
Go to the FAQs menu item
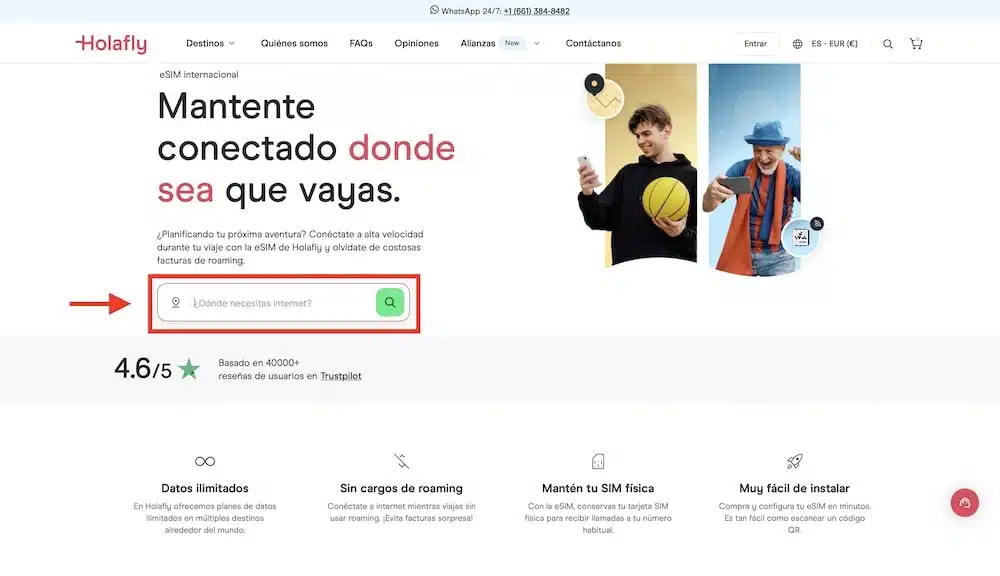(x=359, y=43)
